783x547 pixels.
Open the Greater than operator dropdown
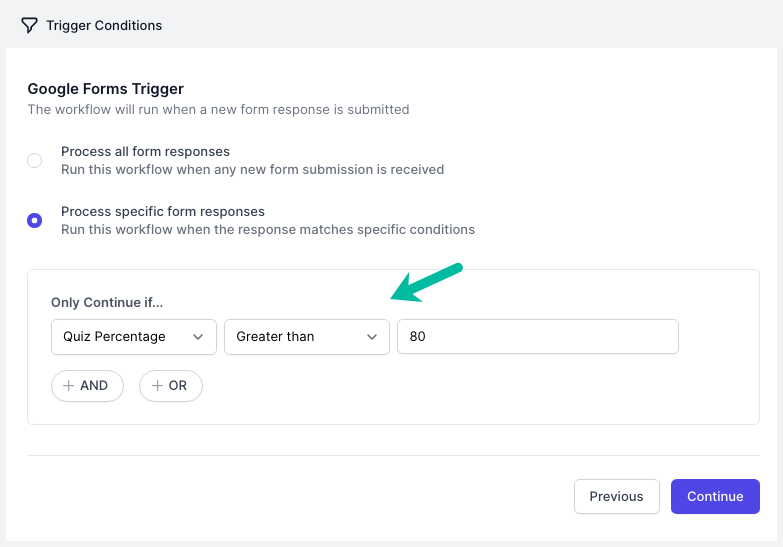(x=307, y=337)
